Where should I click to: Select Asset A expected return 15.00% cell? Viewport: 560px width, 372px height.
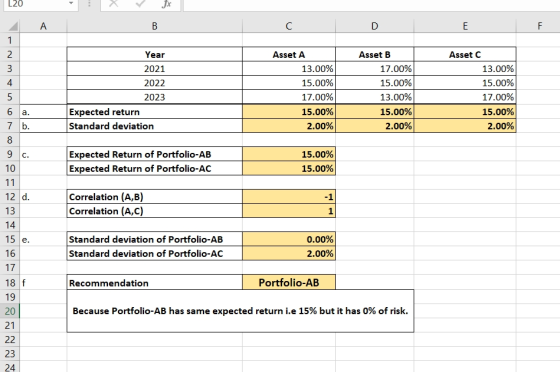tap(289, 111)
